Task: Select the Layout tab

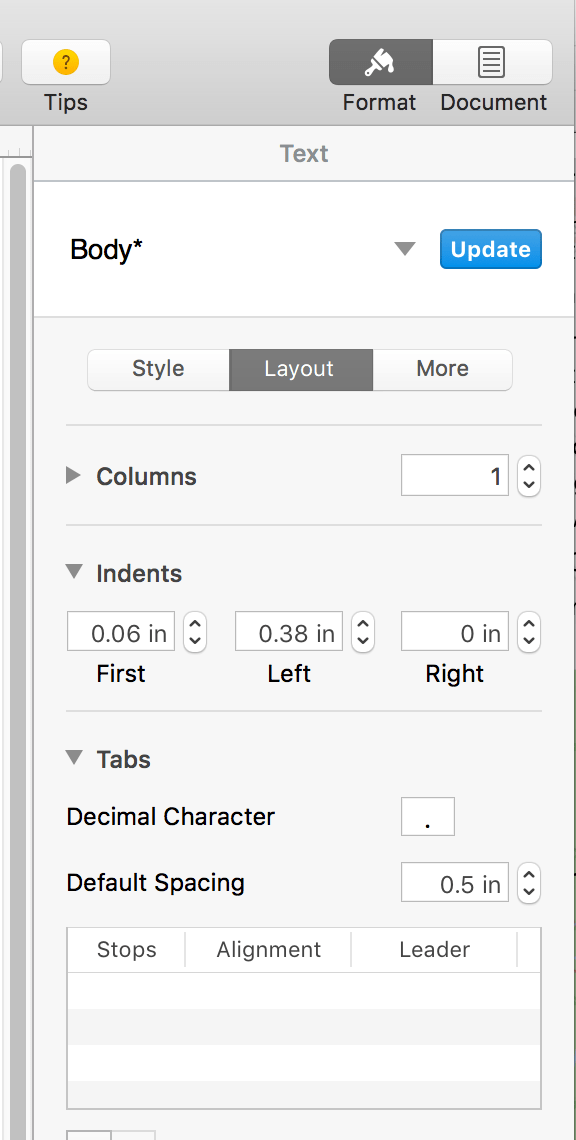Action: pyautogui.click(x=300, y=369)
